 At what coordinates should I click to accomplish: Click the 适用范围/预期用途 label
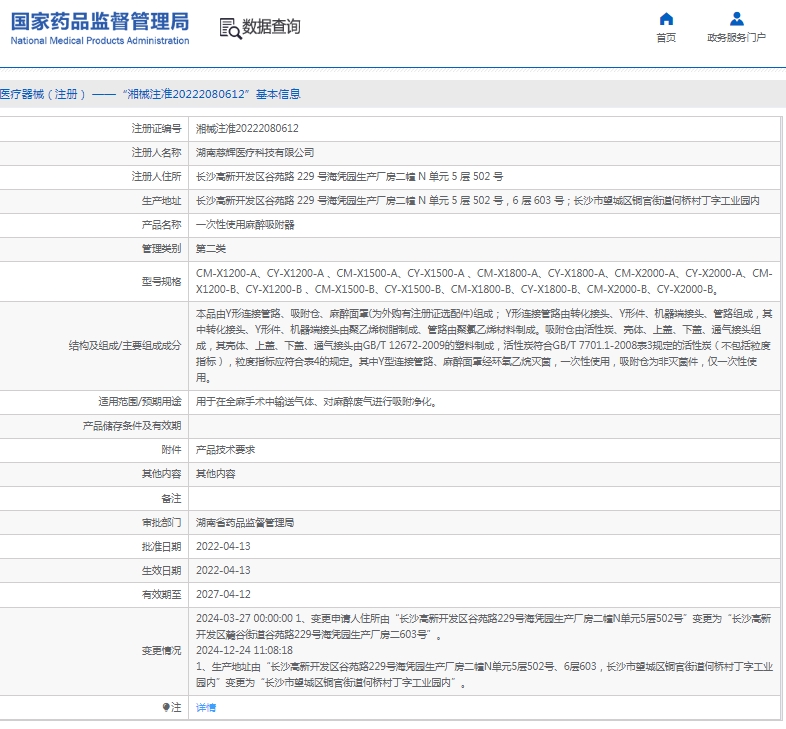point(140,402)
